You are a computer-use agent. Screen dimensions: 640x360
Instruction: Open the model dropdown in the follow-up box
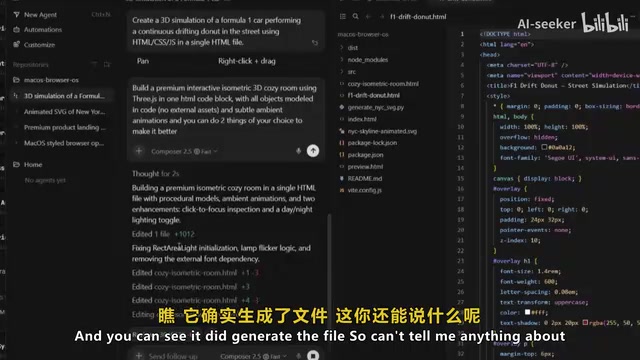click(253, 356)
